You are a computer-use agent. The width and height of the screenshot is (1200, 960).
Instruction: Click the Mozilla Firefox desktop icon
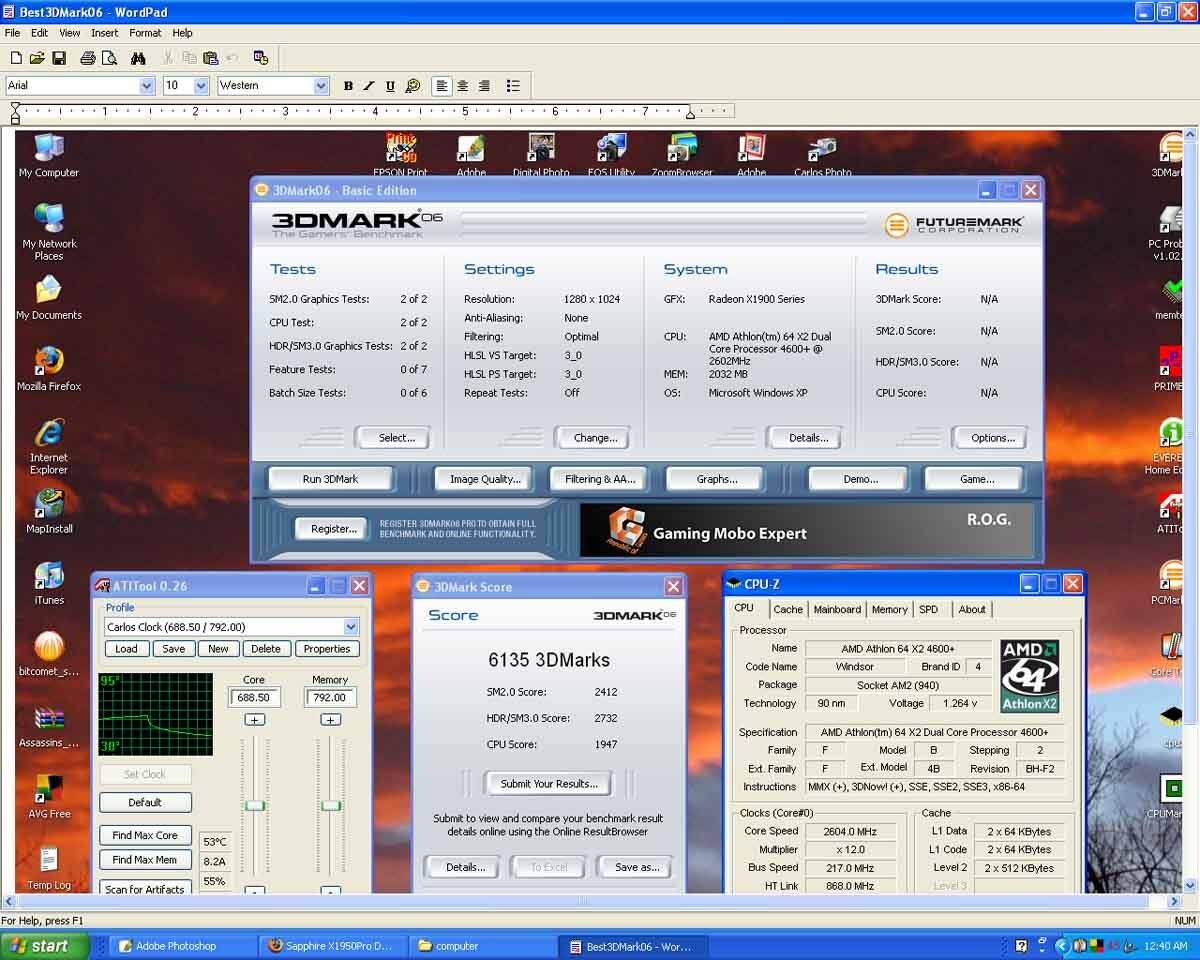tap(48, 368)
